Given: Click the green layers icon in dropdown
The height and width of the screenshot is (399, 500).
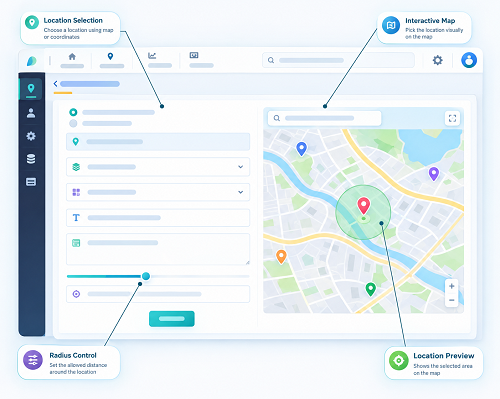Looking at the screenshot, I should tap(76, 167).
